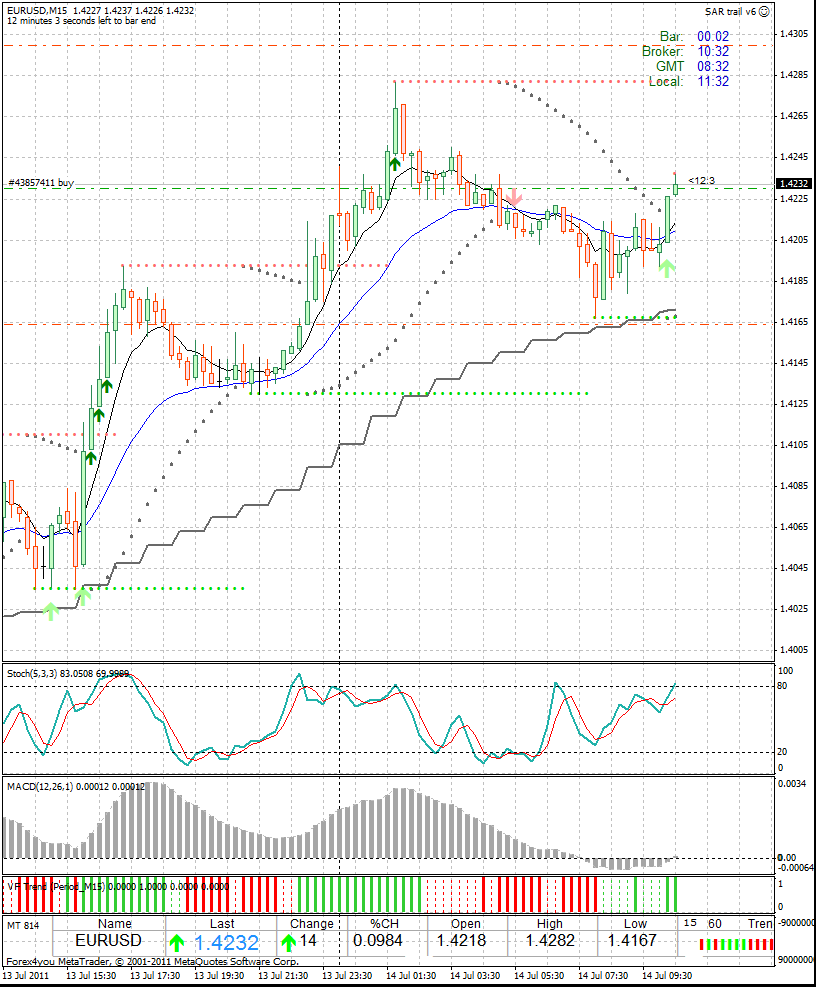The height and width of the screenshot is (987, 816).
Task: Click the 14 Jul 07:30 time axis label
Action: pos(603,976)
